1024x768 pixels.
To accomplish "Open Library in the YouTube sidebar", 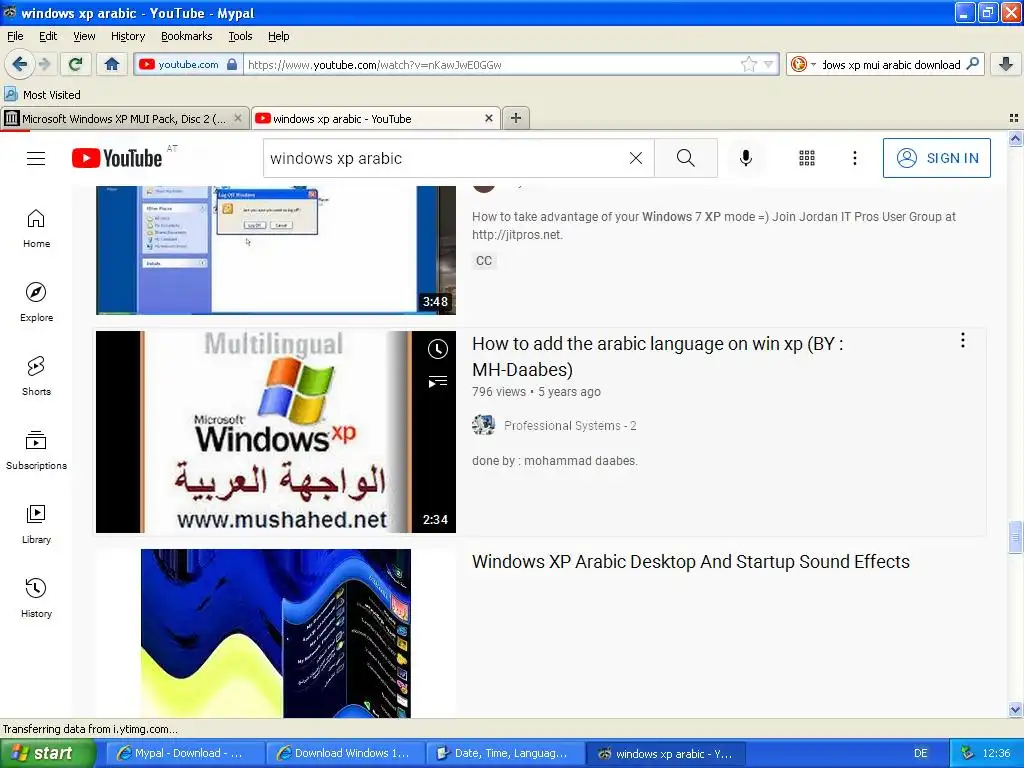I will pos(36,524).
